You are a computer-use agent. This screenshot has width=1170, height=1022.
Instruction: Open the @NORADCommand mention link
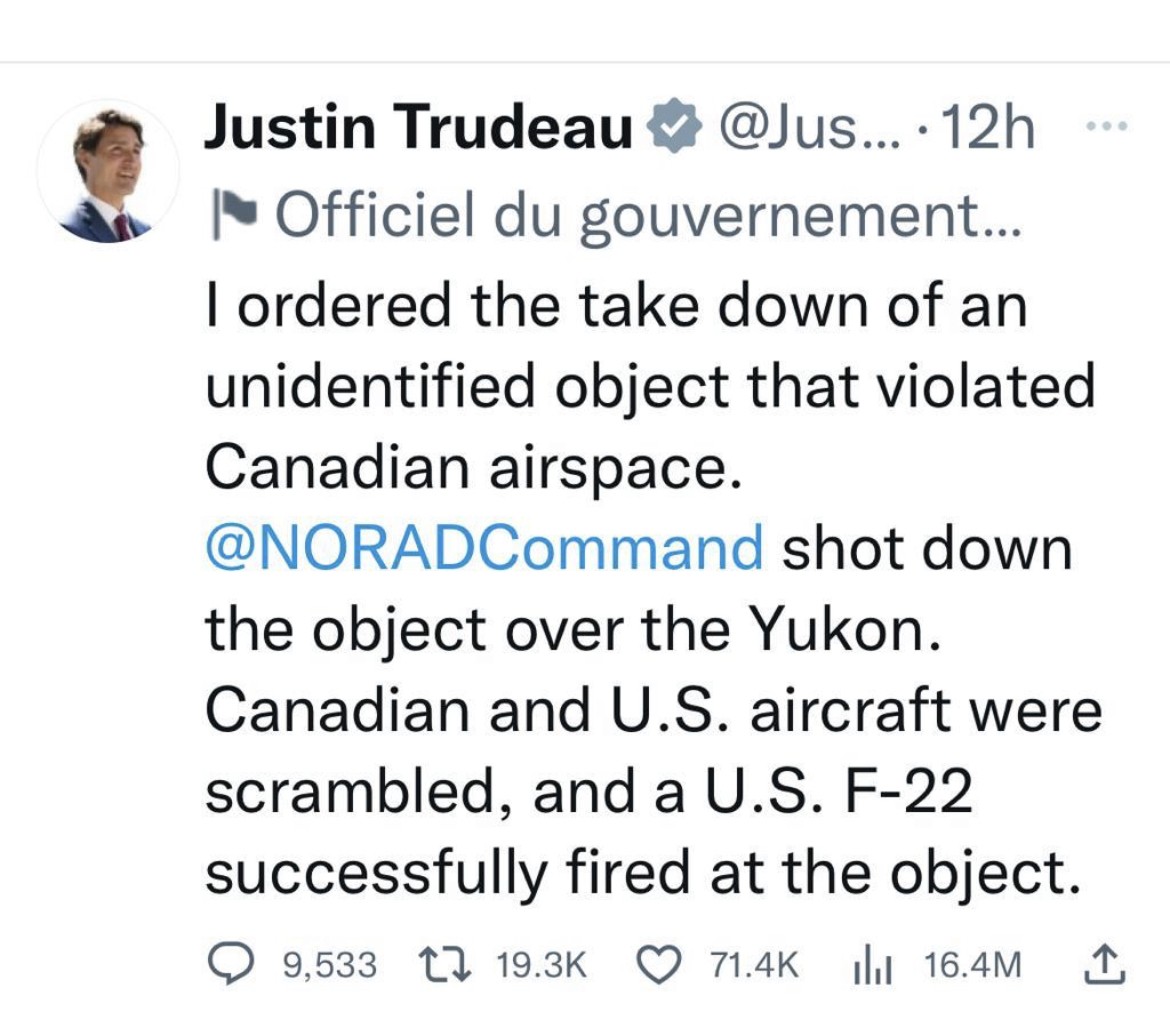click(484, 548)
